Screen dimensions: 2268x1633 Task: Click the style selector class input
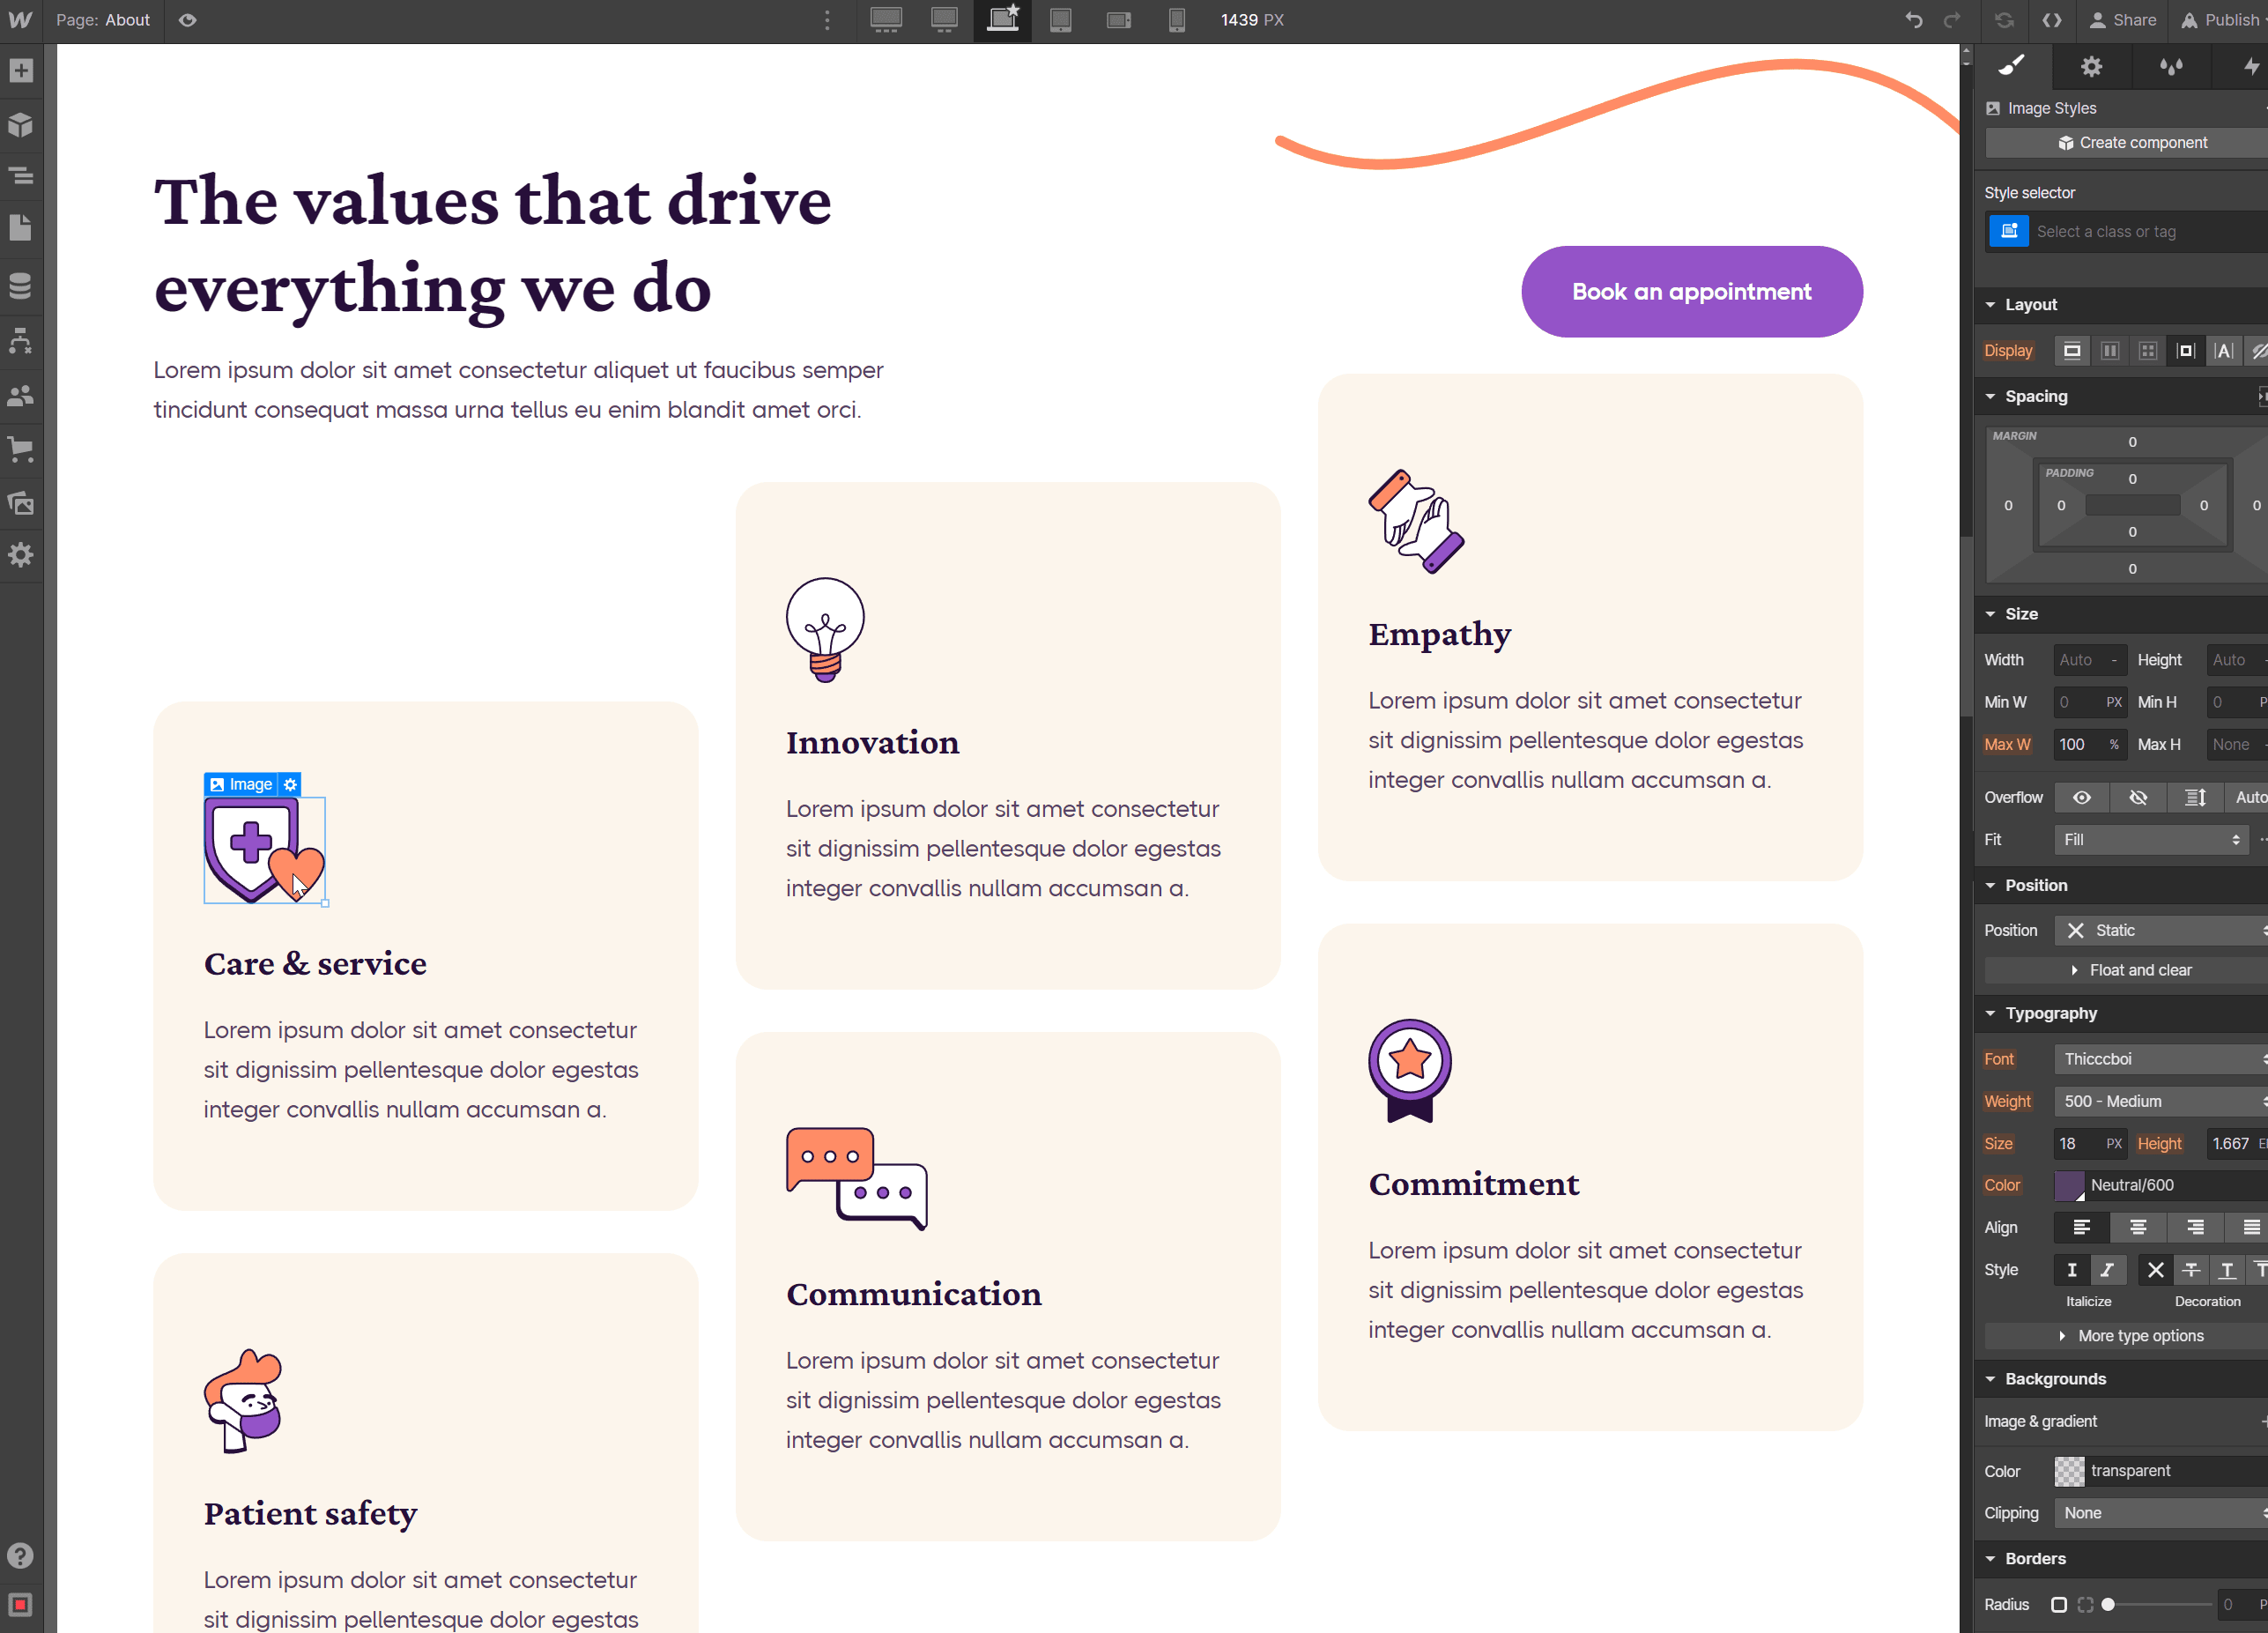coord(2150,232)
